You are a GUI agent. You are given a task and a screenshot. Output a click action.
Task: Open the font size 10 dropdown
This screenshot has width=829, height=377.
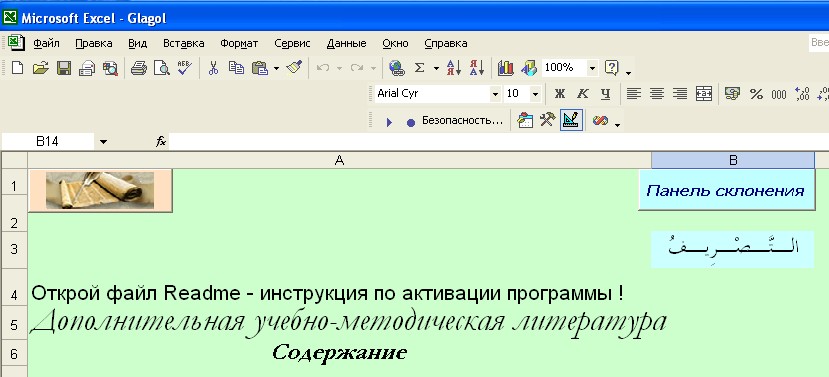(x=535, y=94)
